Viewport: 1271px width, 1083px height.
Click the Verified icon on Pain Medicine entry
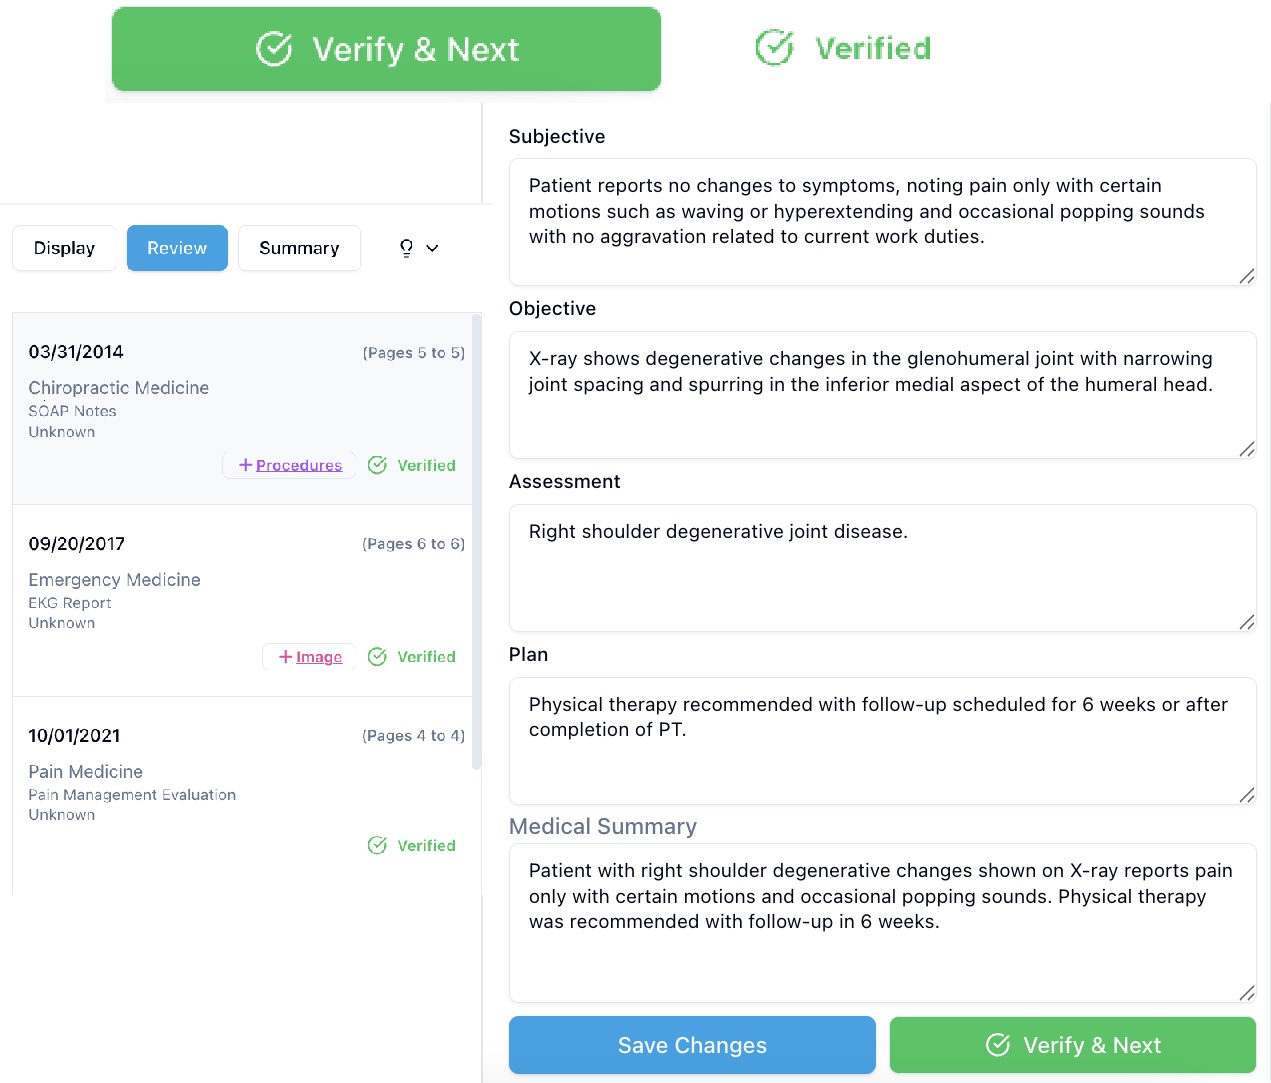[x=378, y=845]
